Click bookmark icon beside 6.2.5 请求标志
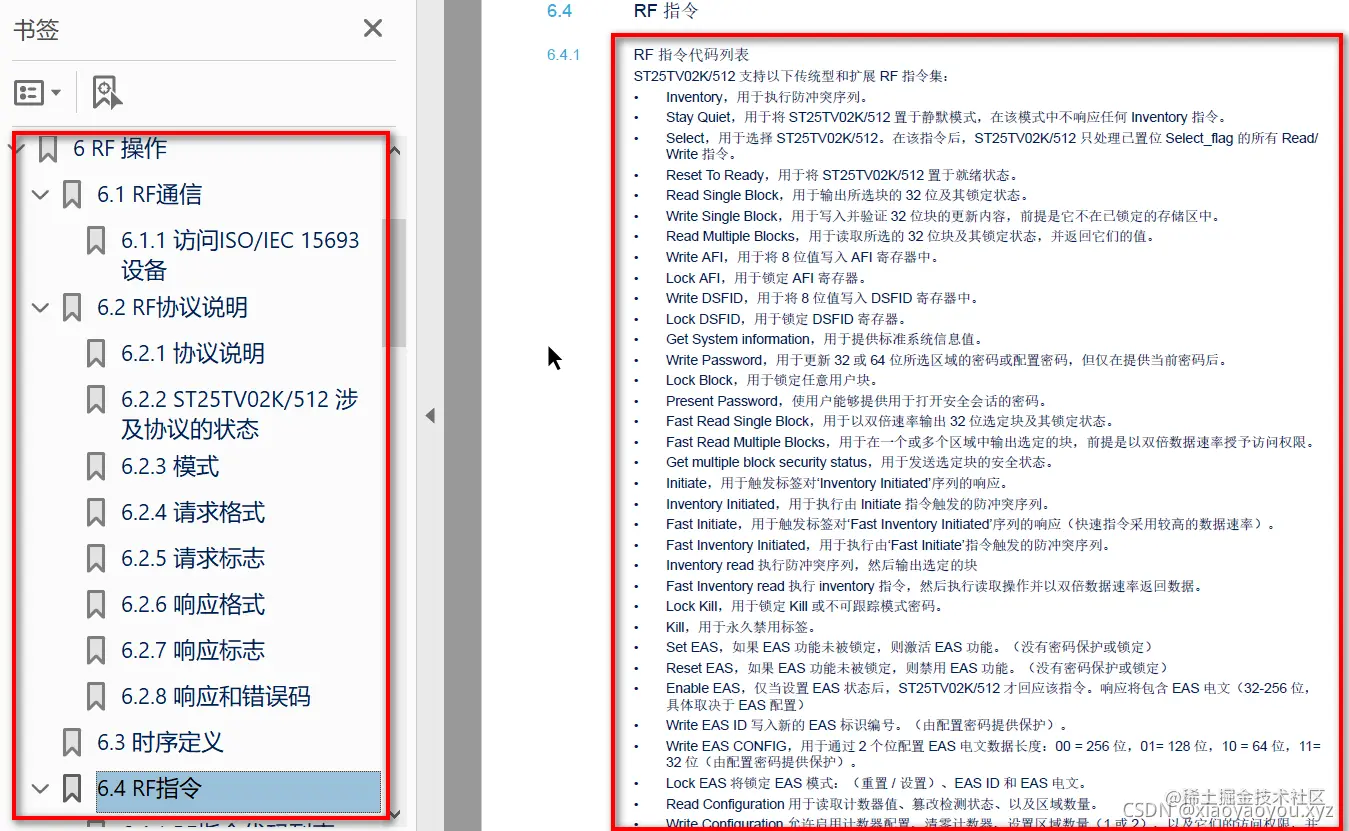This screenshot has width=1349, height=831. [96, 559]
